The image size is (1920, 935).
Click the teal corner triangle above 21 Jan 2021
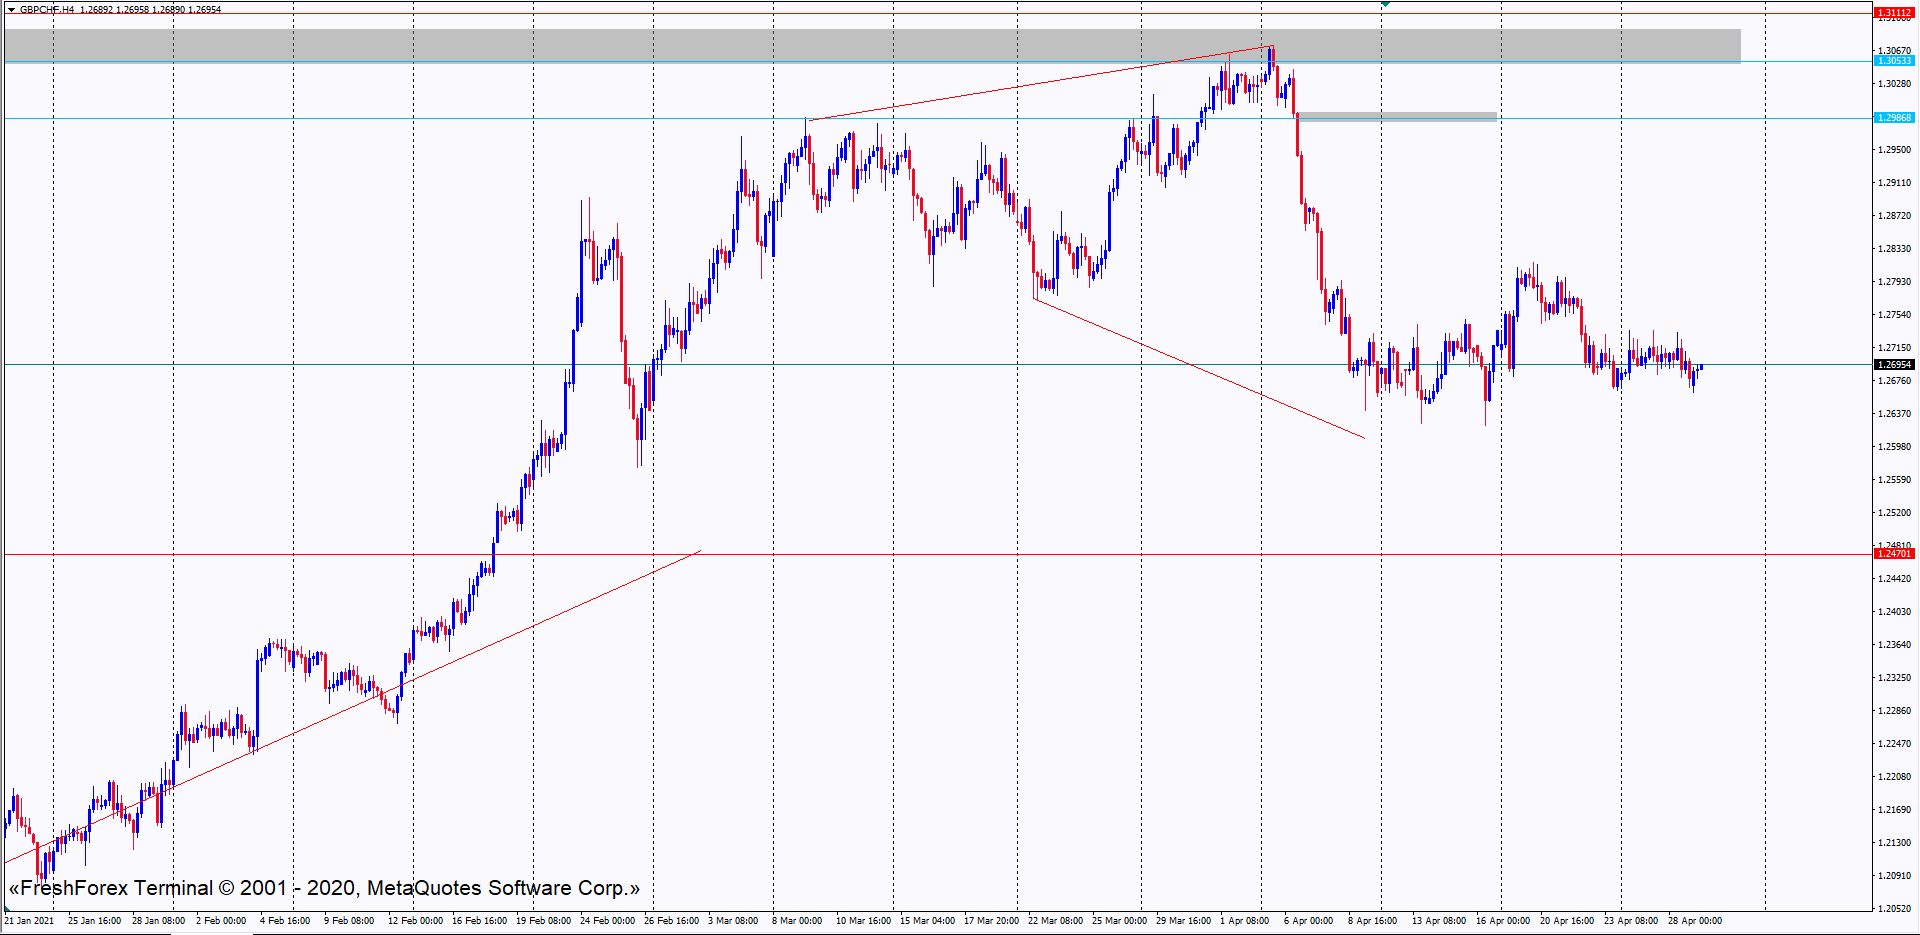click(7, 909)
